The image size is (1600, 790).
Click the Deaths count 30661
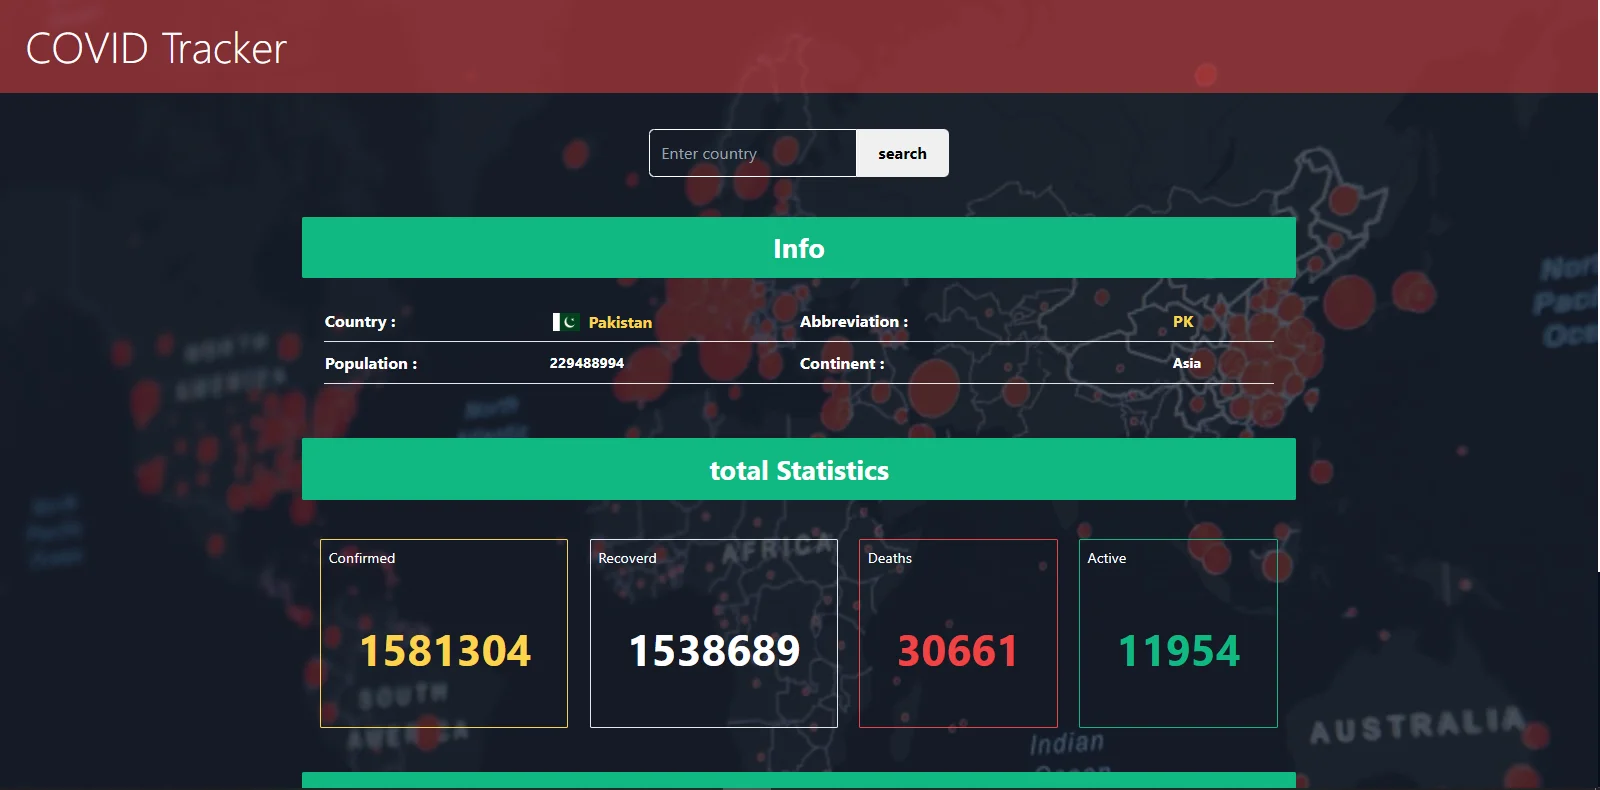click(958, 651)
